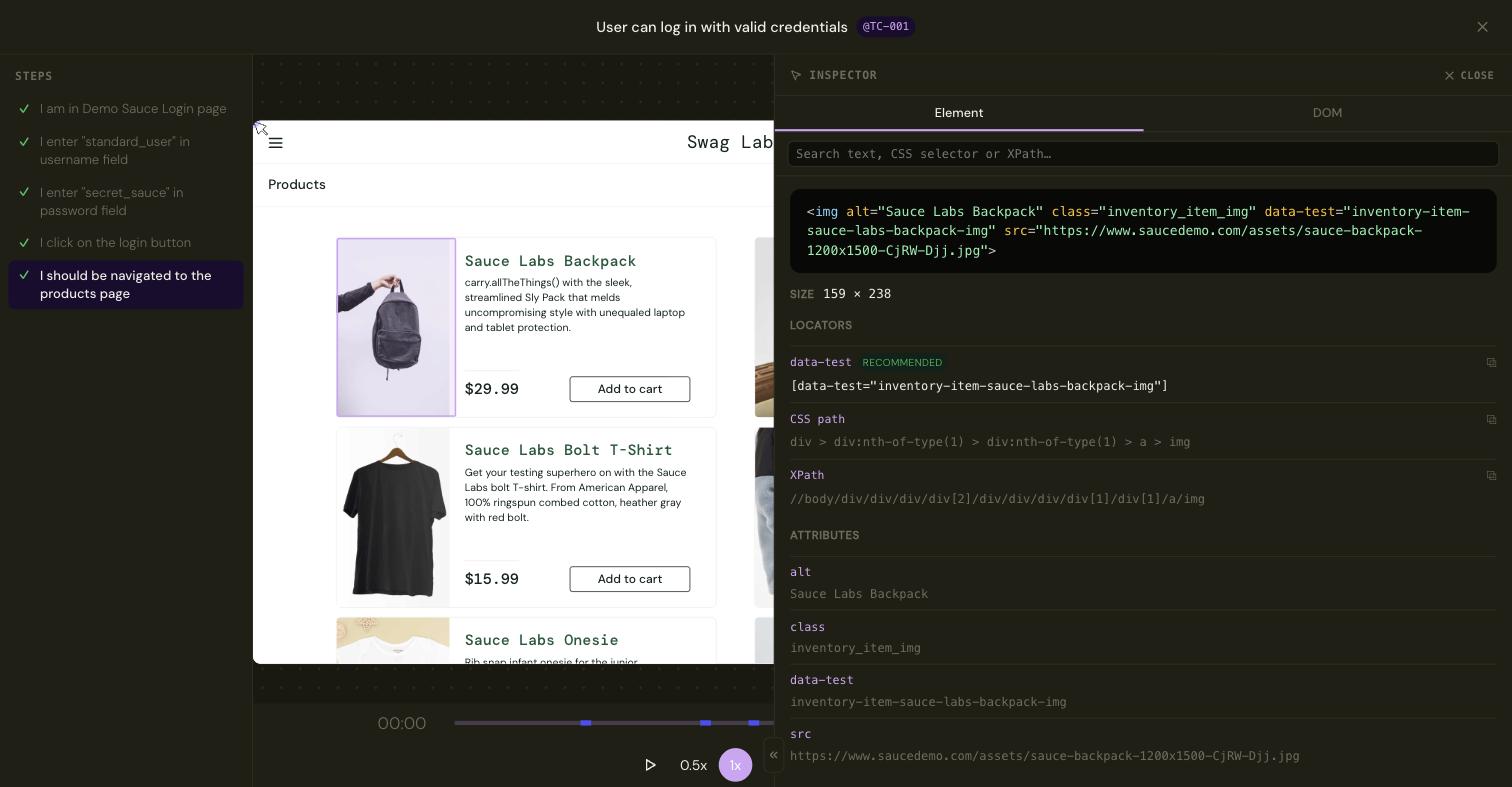Close the Inspector panel
The image size is (1512, 787).
1469,75
